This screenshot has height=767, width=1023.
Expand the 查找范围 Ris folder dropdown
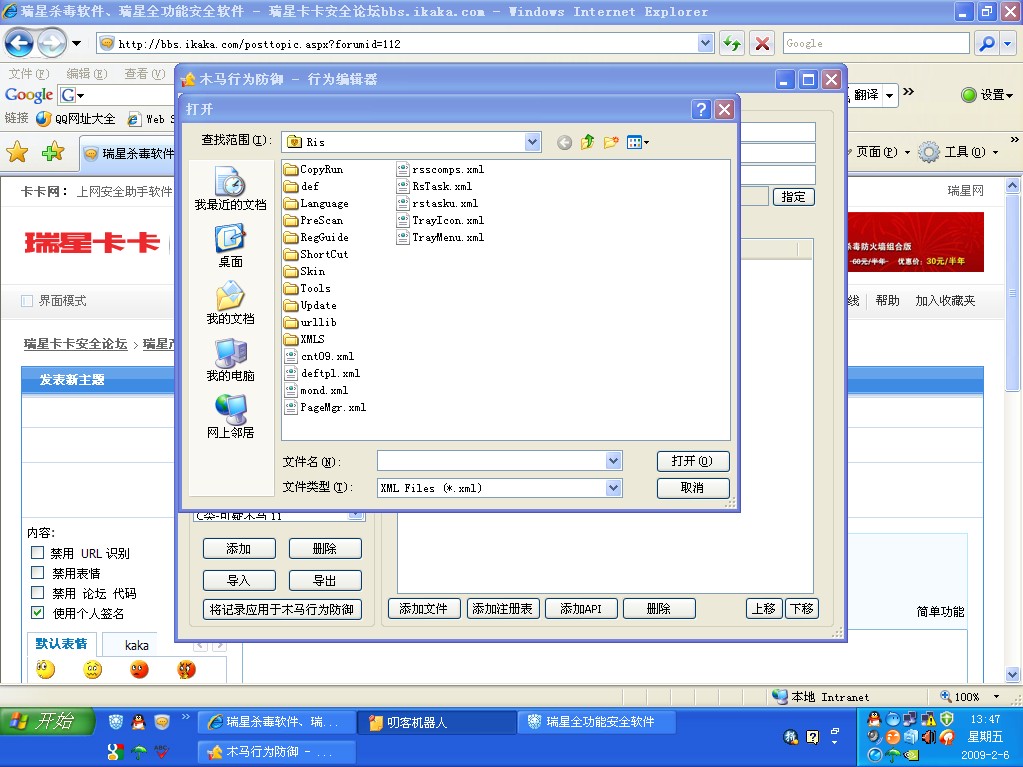(532, 142)
